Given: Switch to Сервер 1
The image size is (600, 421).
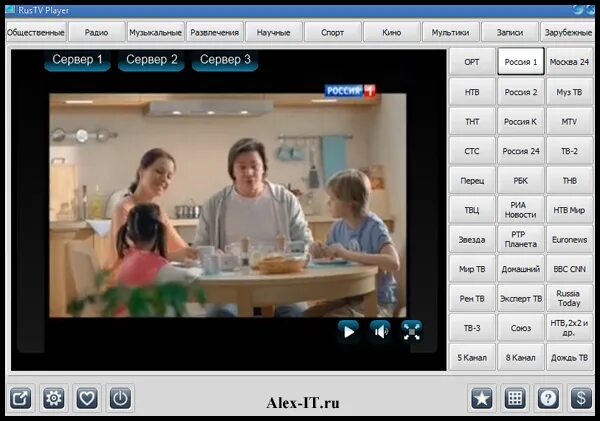Looking at the screenshot, I should (x=77, y=60).
